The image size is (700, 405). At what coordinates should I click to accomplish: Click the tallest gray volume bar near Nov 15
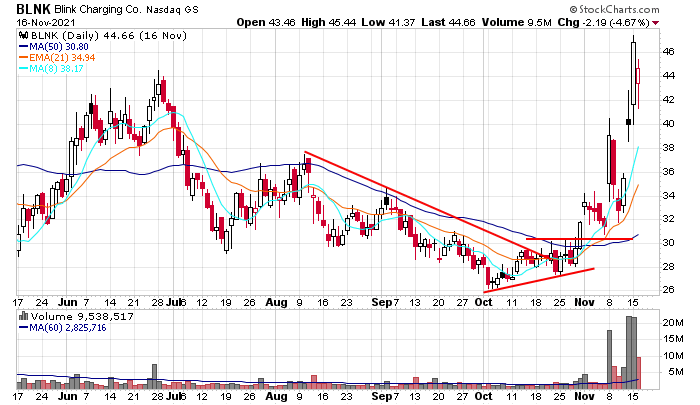click(x=629, y=353)
